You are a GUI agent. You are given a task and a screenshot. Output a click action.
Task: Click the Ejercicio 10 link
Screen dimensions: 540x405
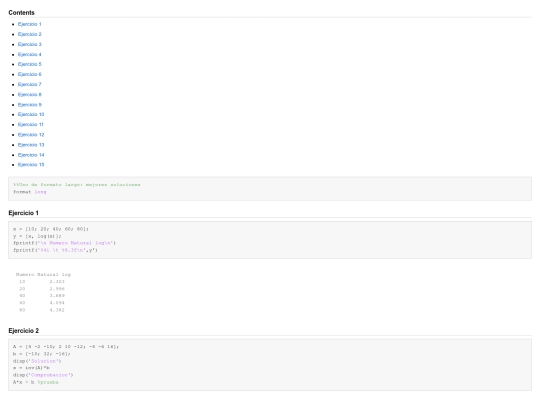pos(31,114)
